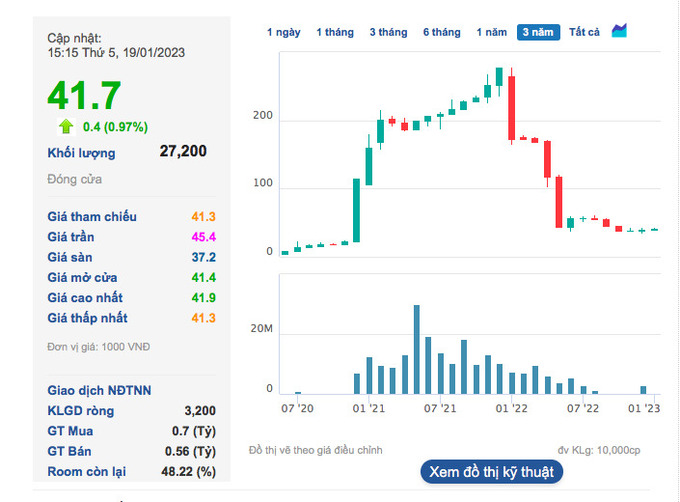Viewport: 680px width, 502px height.
Task: Click the large 41.7 current price
Action: click(84, 95)
